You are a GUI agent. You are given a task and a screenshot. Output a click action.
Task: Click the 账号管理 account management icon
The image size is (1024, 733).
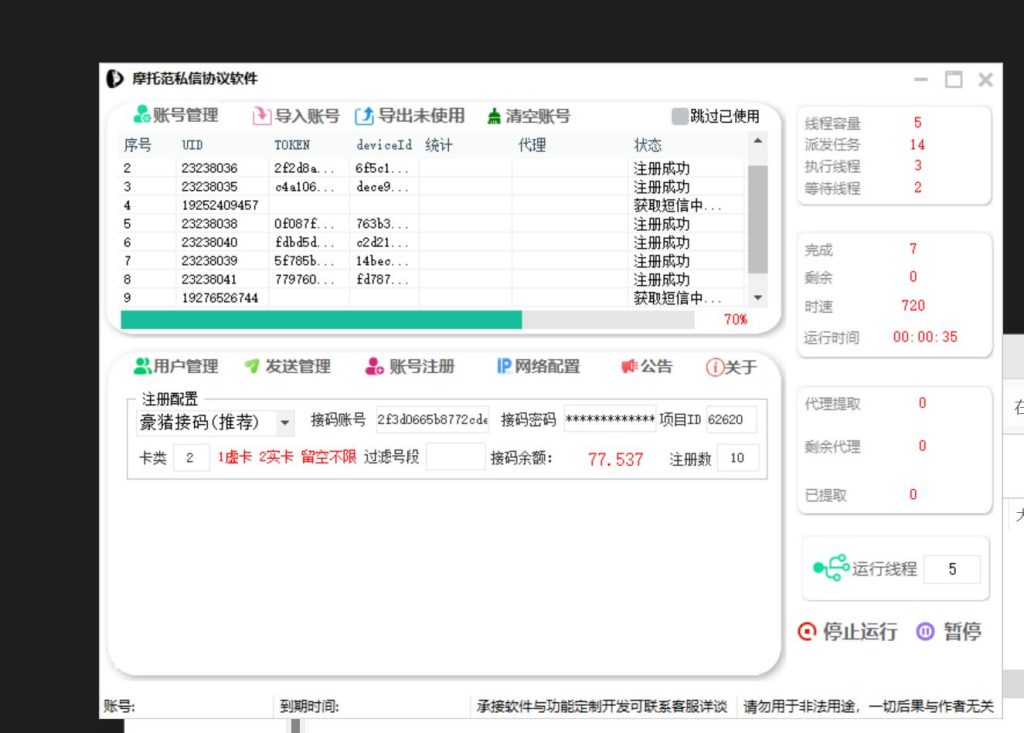pos(142,116)
